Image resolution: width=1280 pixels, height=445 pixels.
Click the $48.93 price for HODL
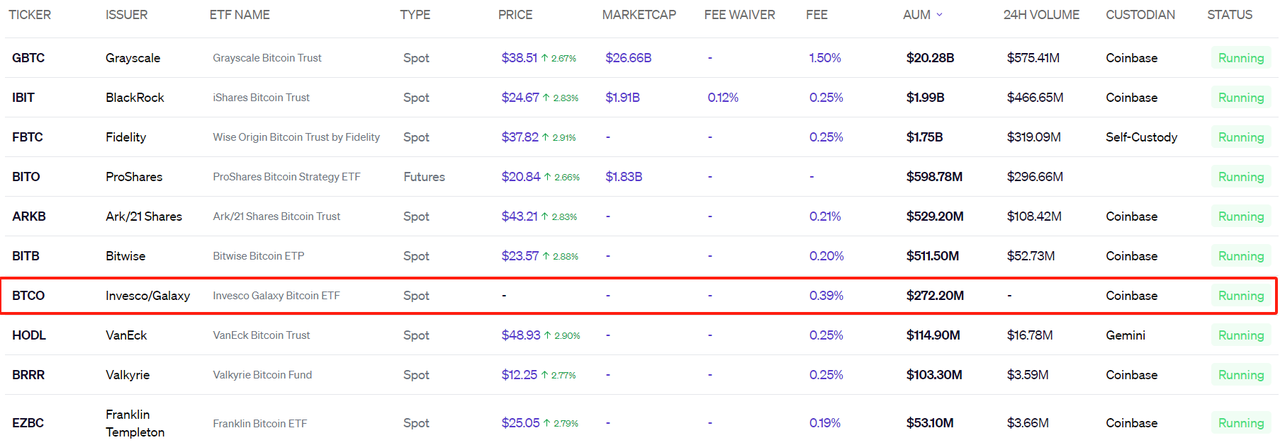tap(520, 335)
